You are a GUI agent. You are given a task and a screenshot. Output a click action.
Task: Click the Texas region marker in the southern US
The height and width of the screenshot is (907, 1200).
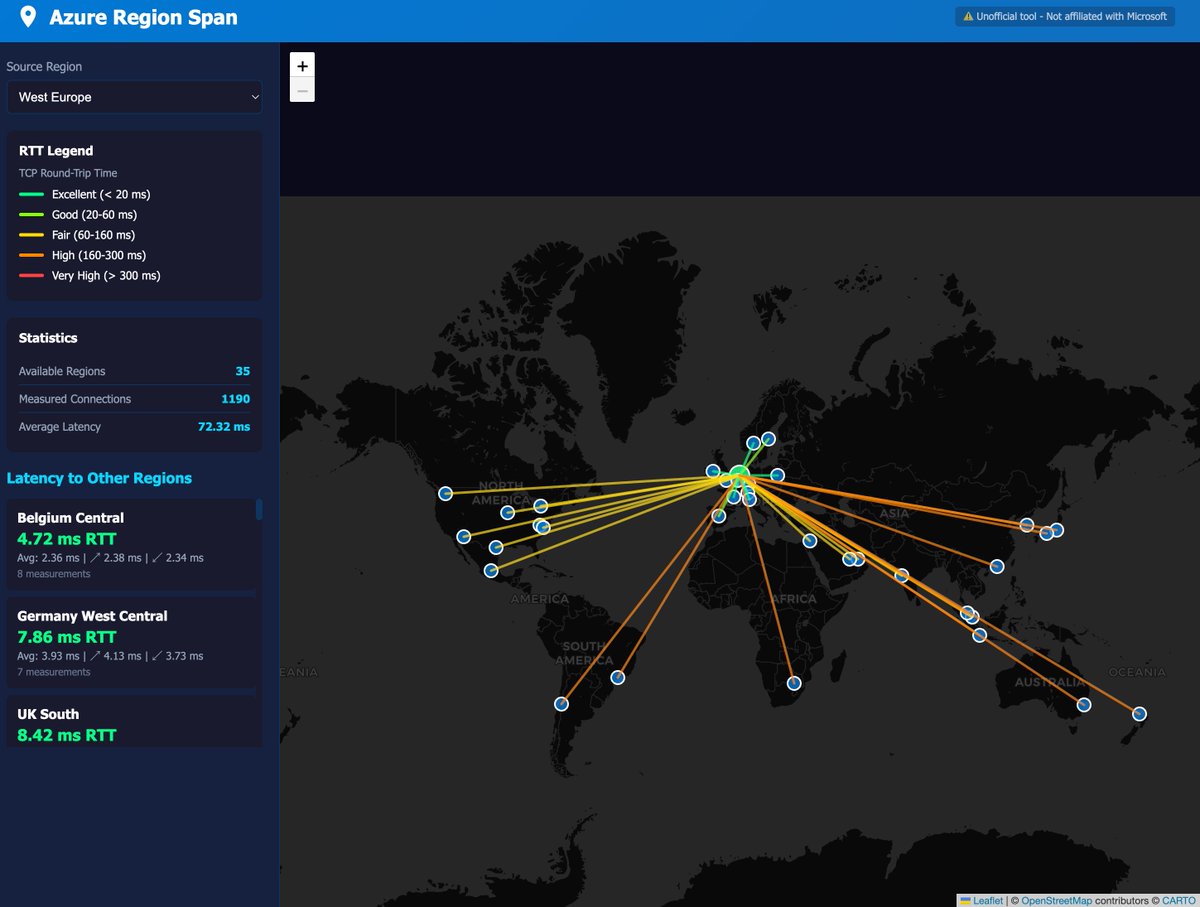(497, 547)
